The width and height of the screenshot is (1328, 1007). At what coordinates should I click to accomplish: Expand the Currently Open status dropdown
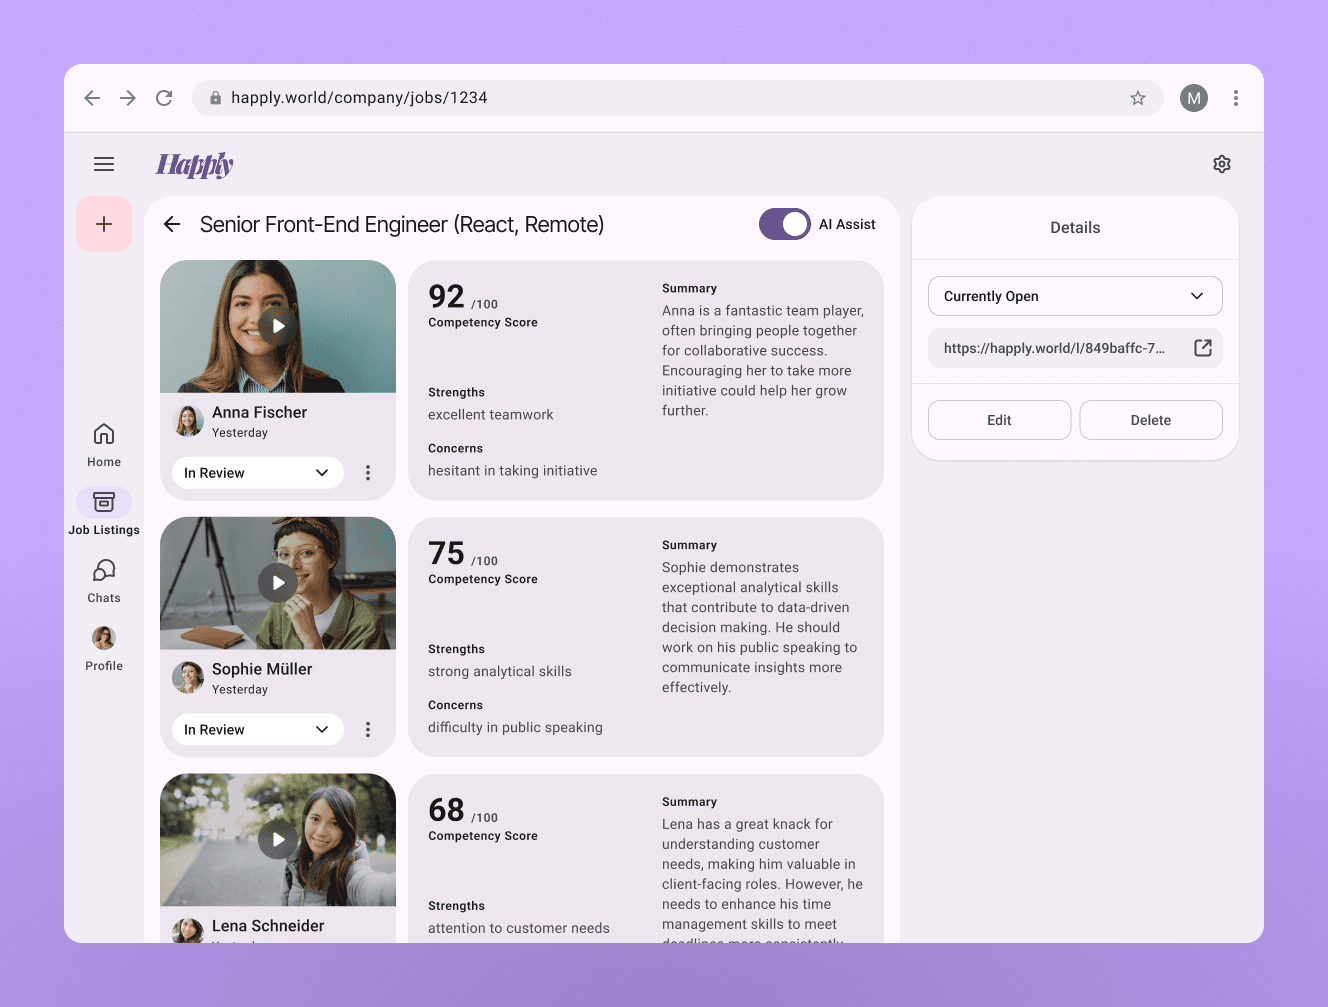coord(1075,296)
